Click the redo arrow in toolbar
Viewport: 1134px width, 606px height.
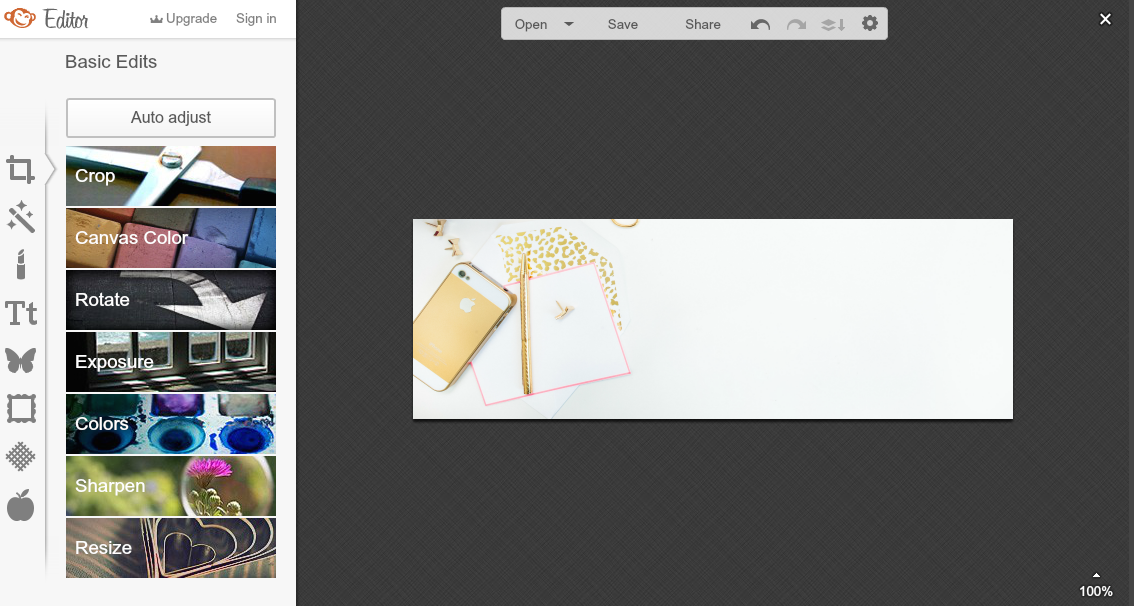tap(796, 24)
